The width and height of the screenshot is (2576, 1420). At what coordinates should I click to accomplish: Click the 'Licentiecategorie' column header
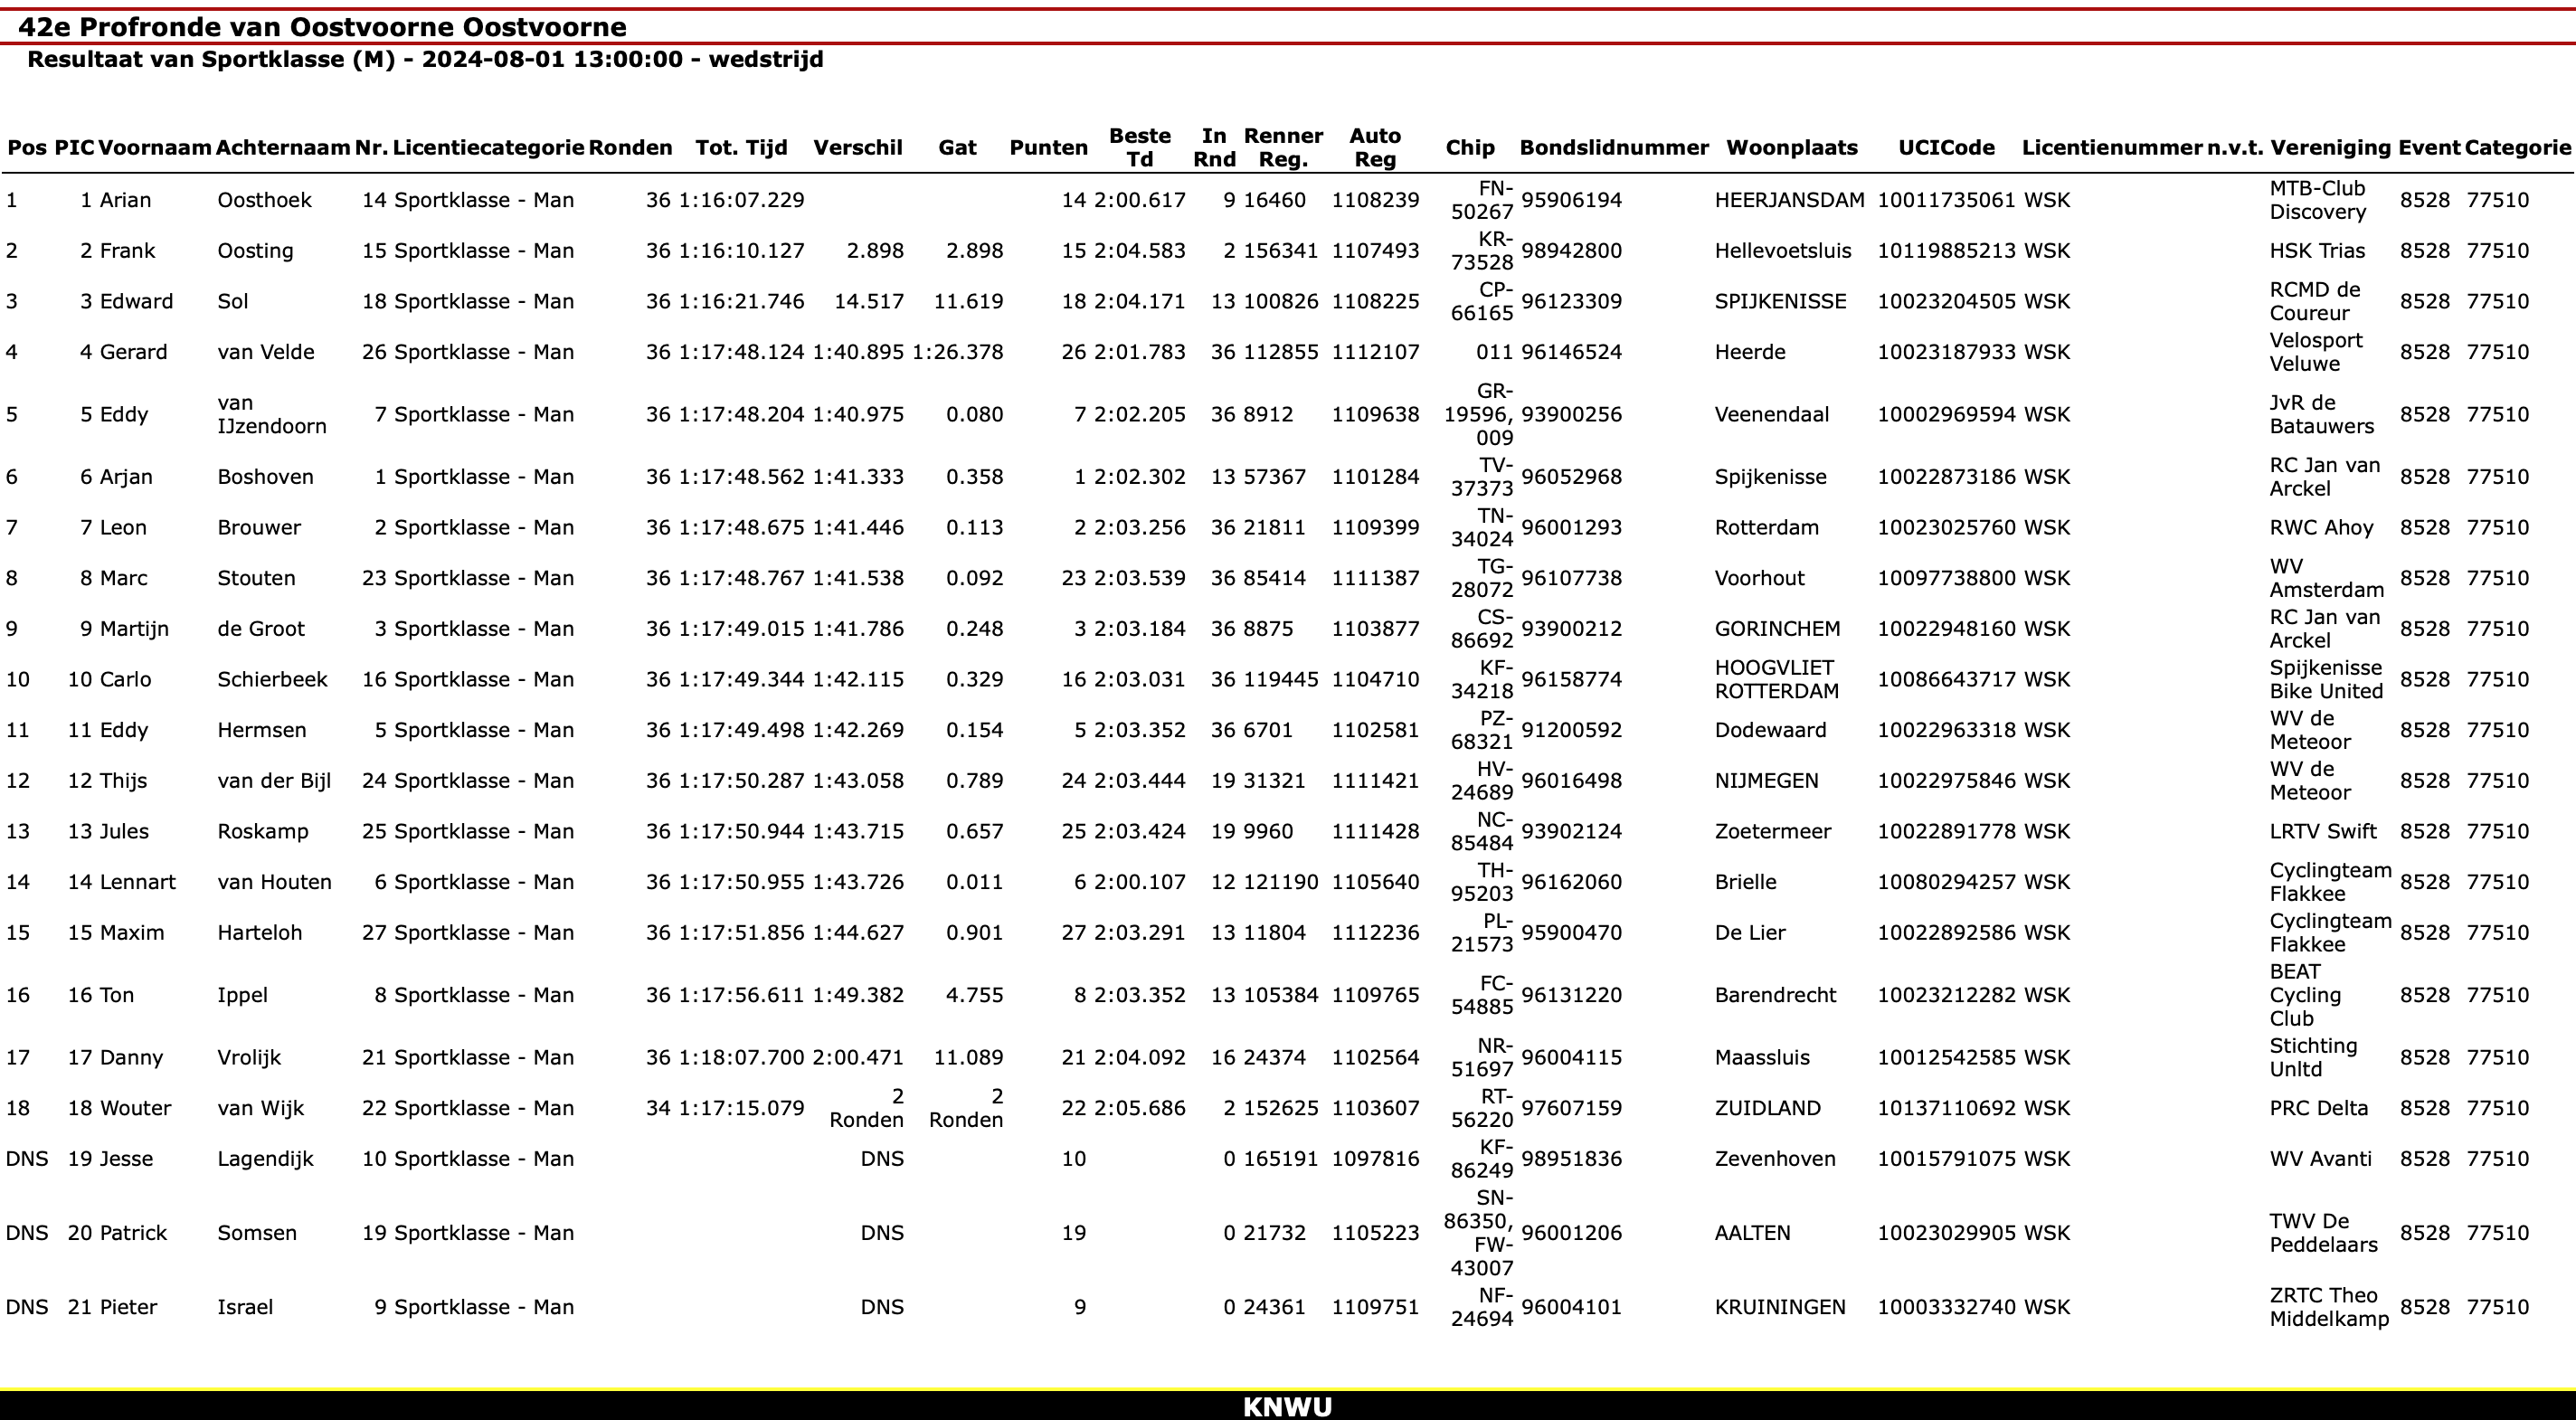tap(488, 148)
